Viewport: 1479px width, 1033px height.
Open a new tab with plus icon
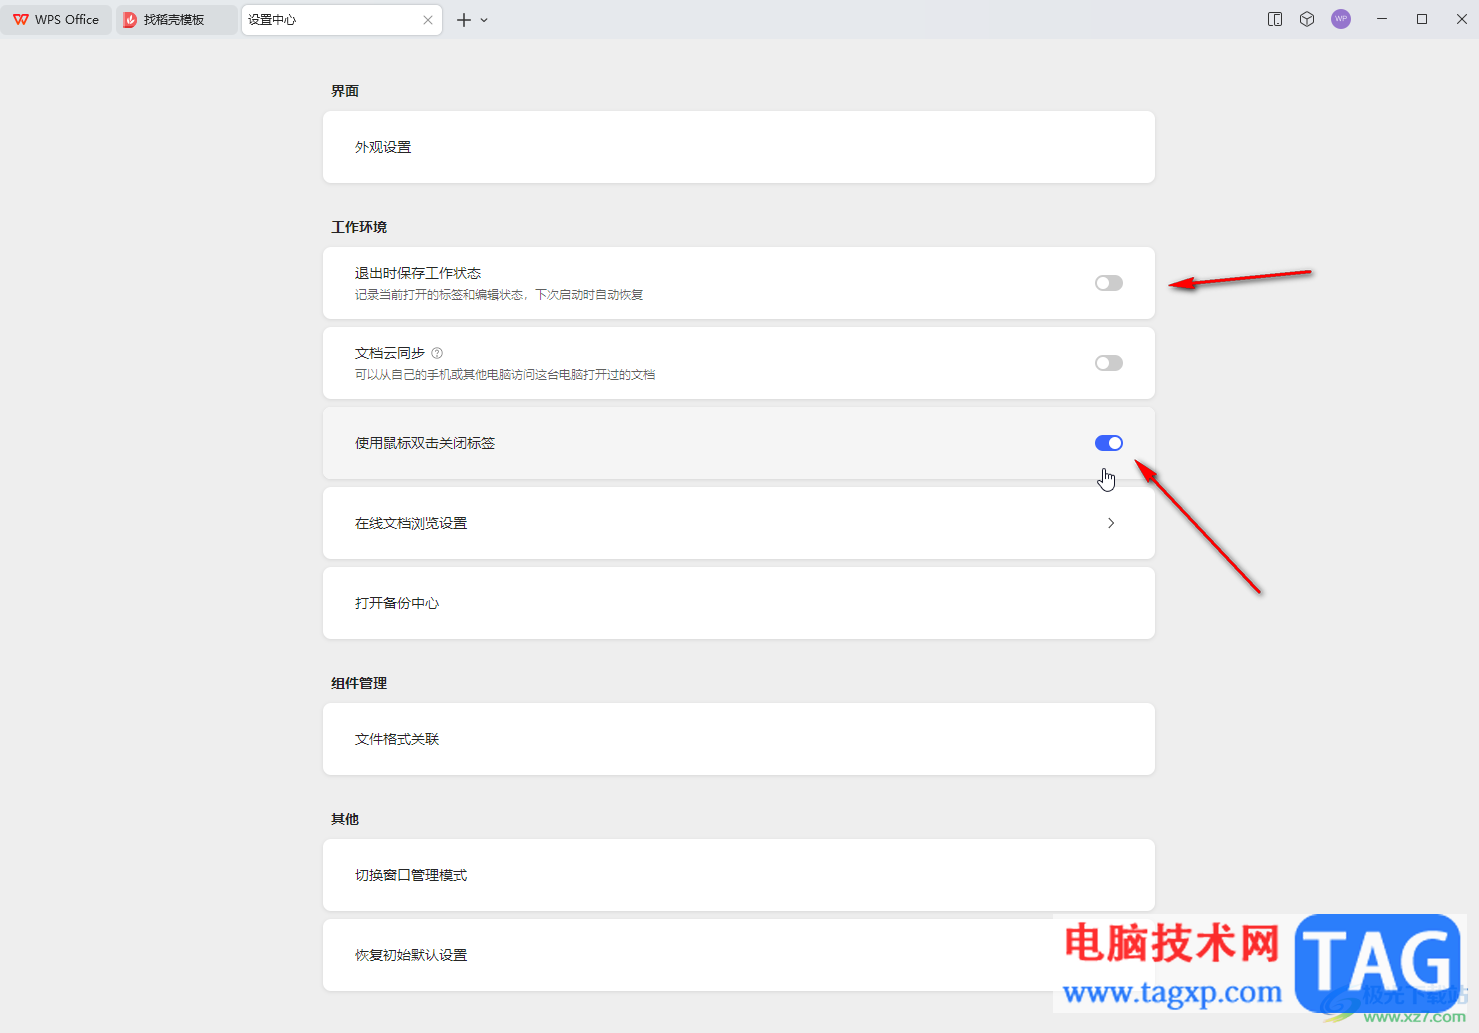pos(464,20)
